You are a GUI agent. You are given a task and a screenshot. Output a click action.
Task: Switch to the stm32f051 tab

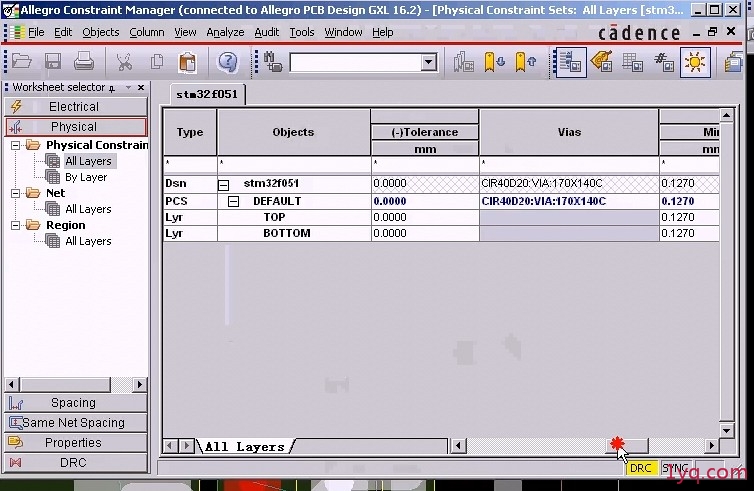[207, 94]
